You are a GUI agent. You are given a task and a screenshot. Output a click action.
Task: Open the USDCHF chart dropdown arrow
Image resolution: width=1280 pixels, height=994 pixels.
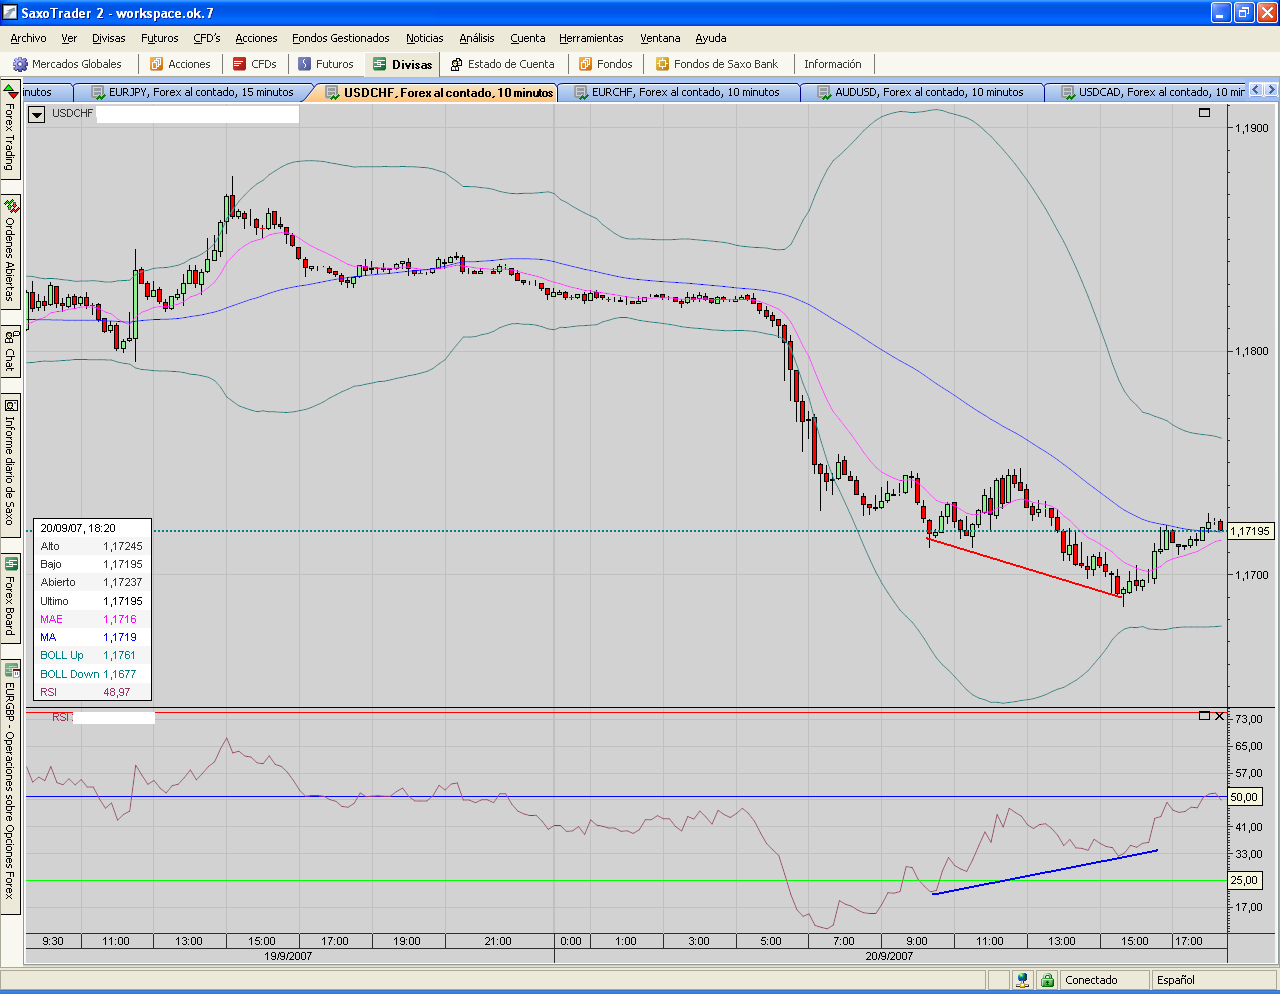[x=37, y=114]
